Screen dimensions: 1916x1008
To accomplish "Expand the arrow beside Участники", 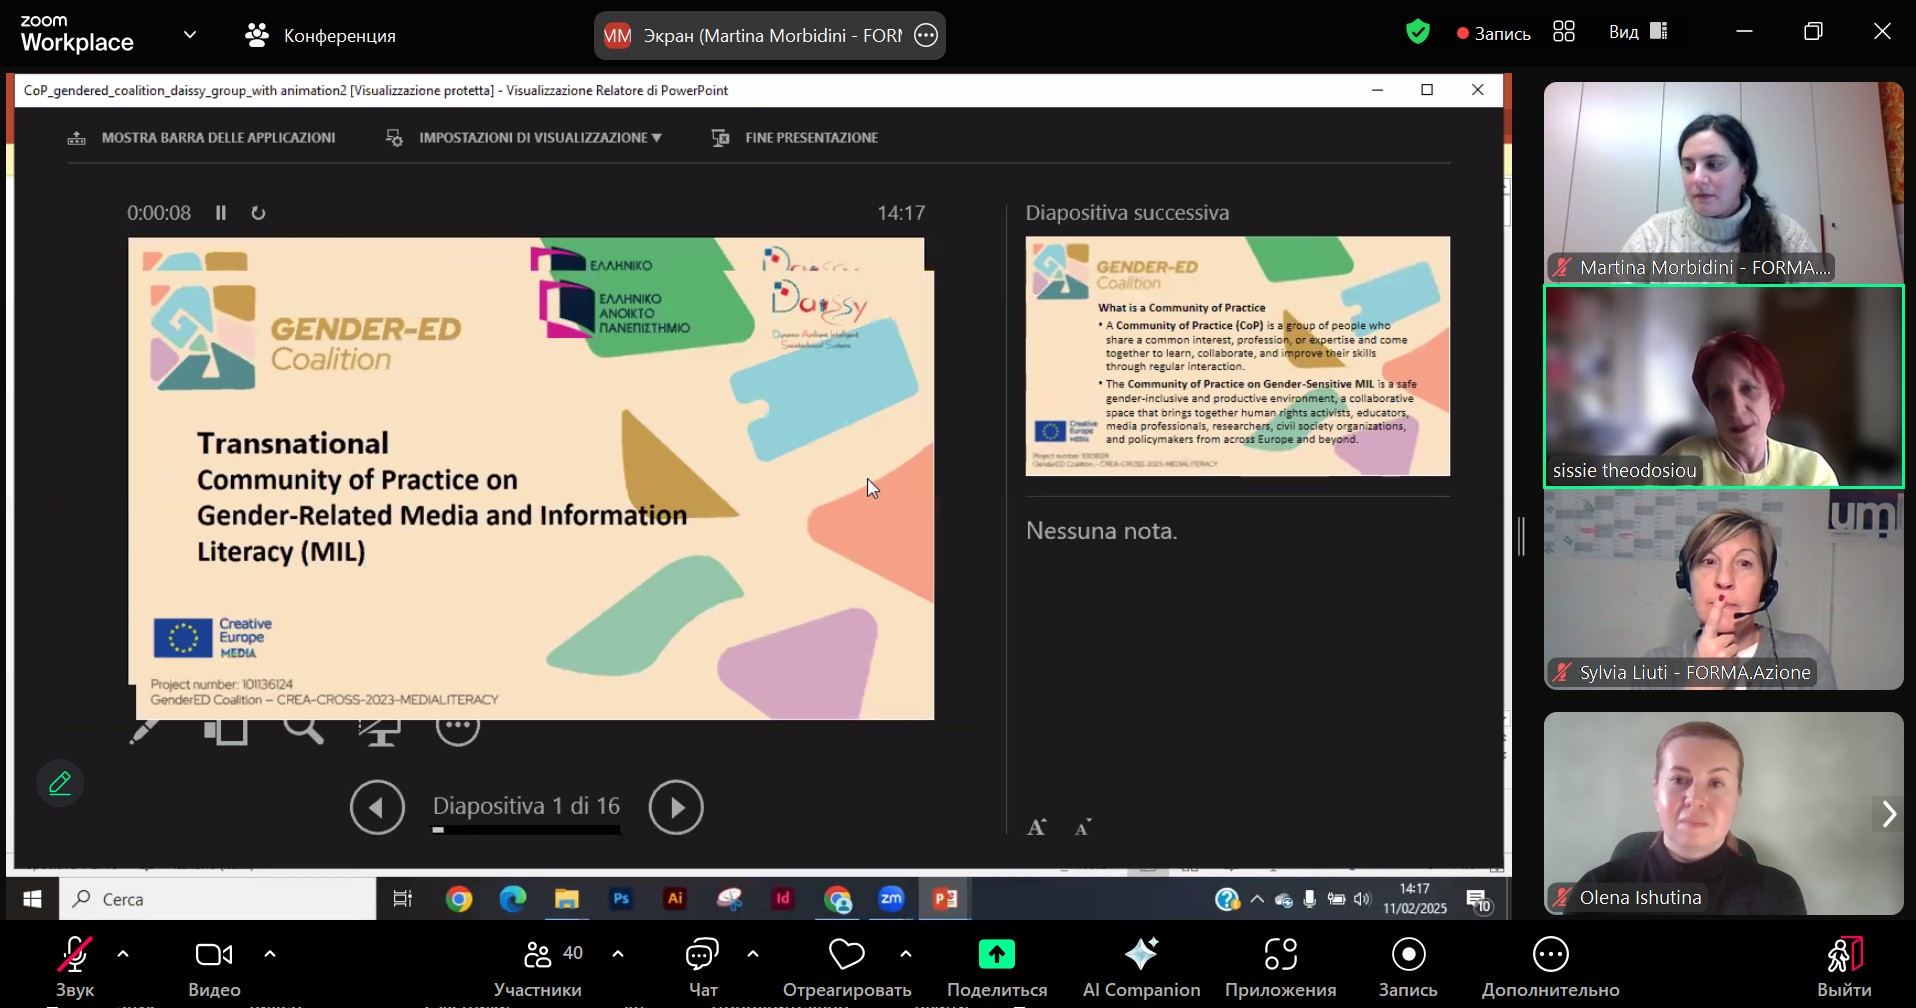I will point(618,954).
